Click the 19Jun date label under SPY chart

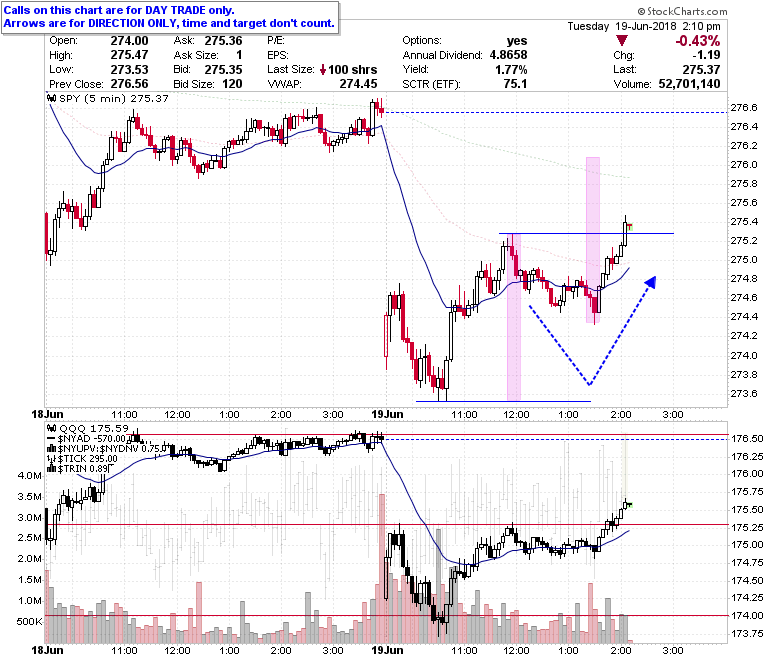(x=388, y=414)
